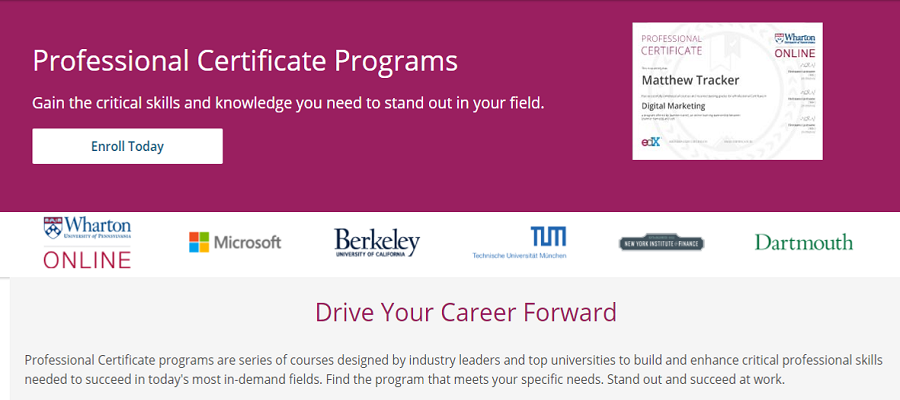Click the tagline starting with Gain the critical skills

(x=288, y=104)
